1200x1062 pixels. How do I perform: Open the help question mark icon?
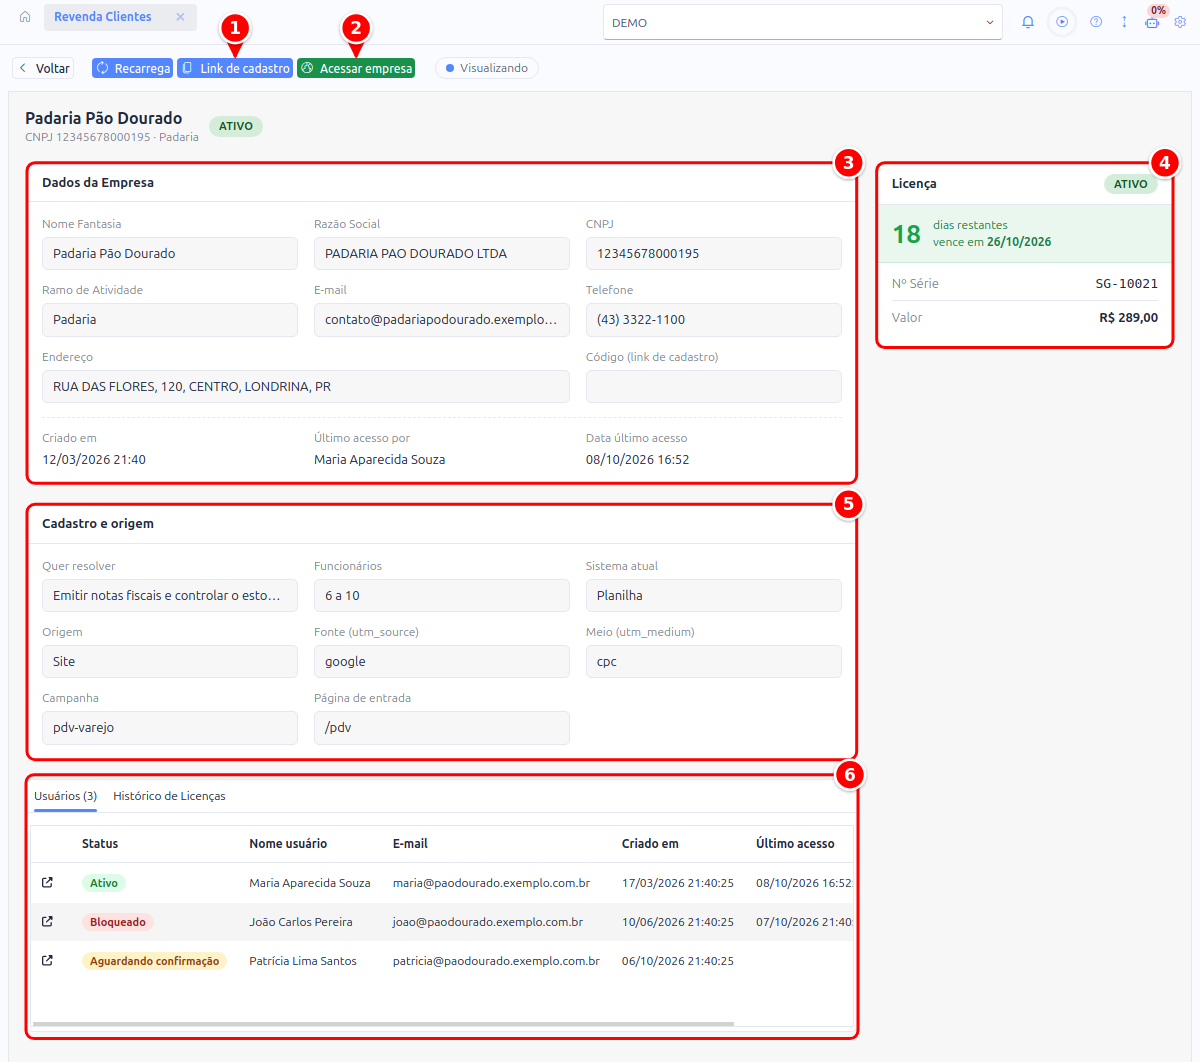click(1096, 22)
